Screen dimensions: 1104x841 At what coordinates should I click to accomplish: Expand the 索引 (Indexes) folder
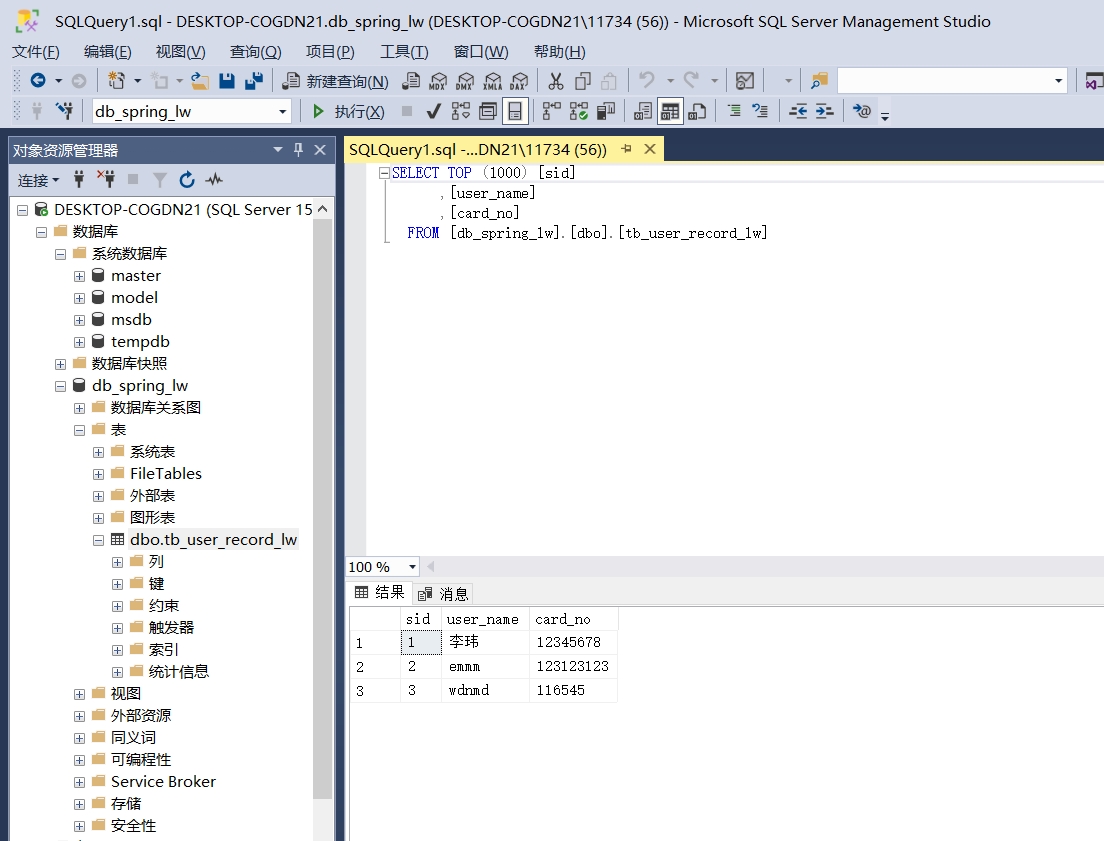[118, 650]
